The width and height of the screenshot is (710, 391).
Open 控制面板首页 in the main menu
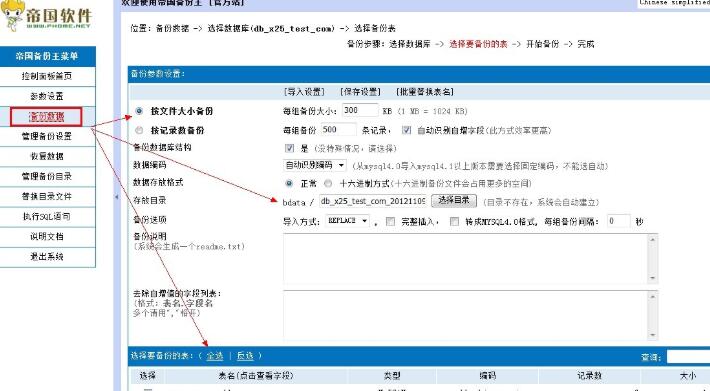point(47,76)
